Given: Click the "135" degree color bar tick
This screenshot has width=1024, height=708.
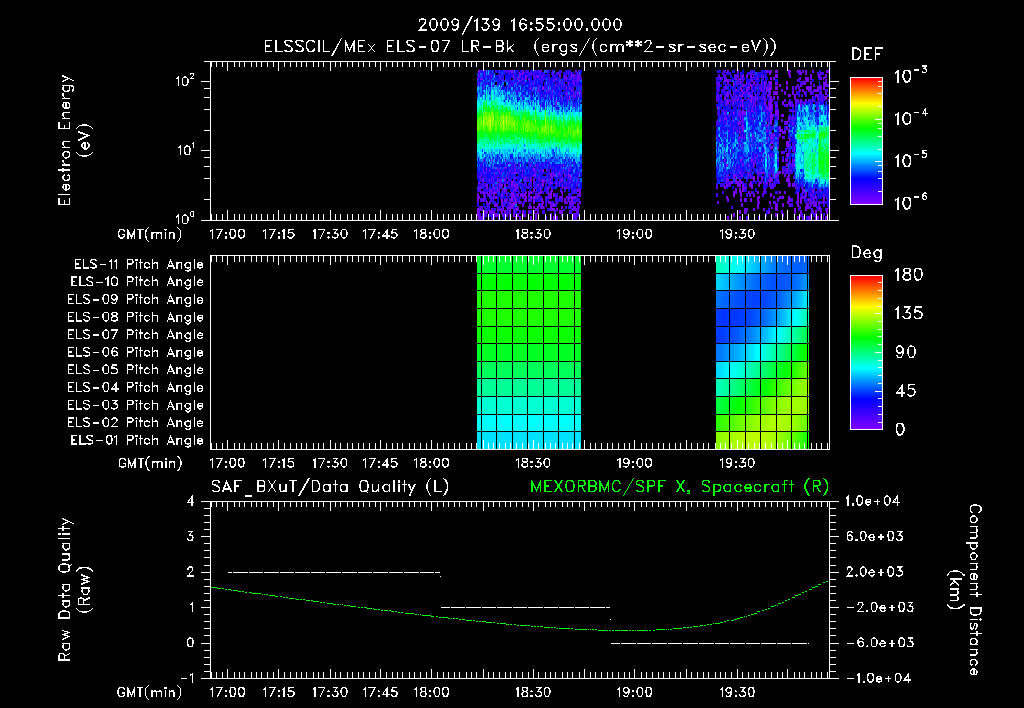Looking at the screenshot, I should pyautogui.click(x=908, y=313).
